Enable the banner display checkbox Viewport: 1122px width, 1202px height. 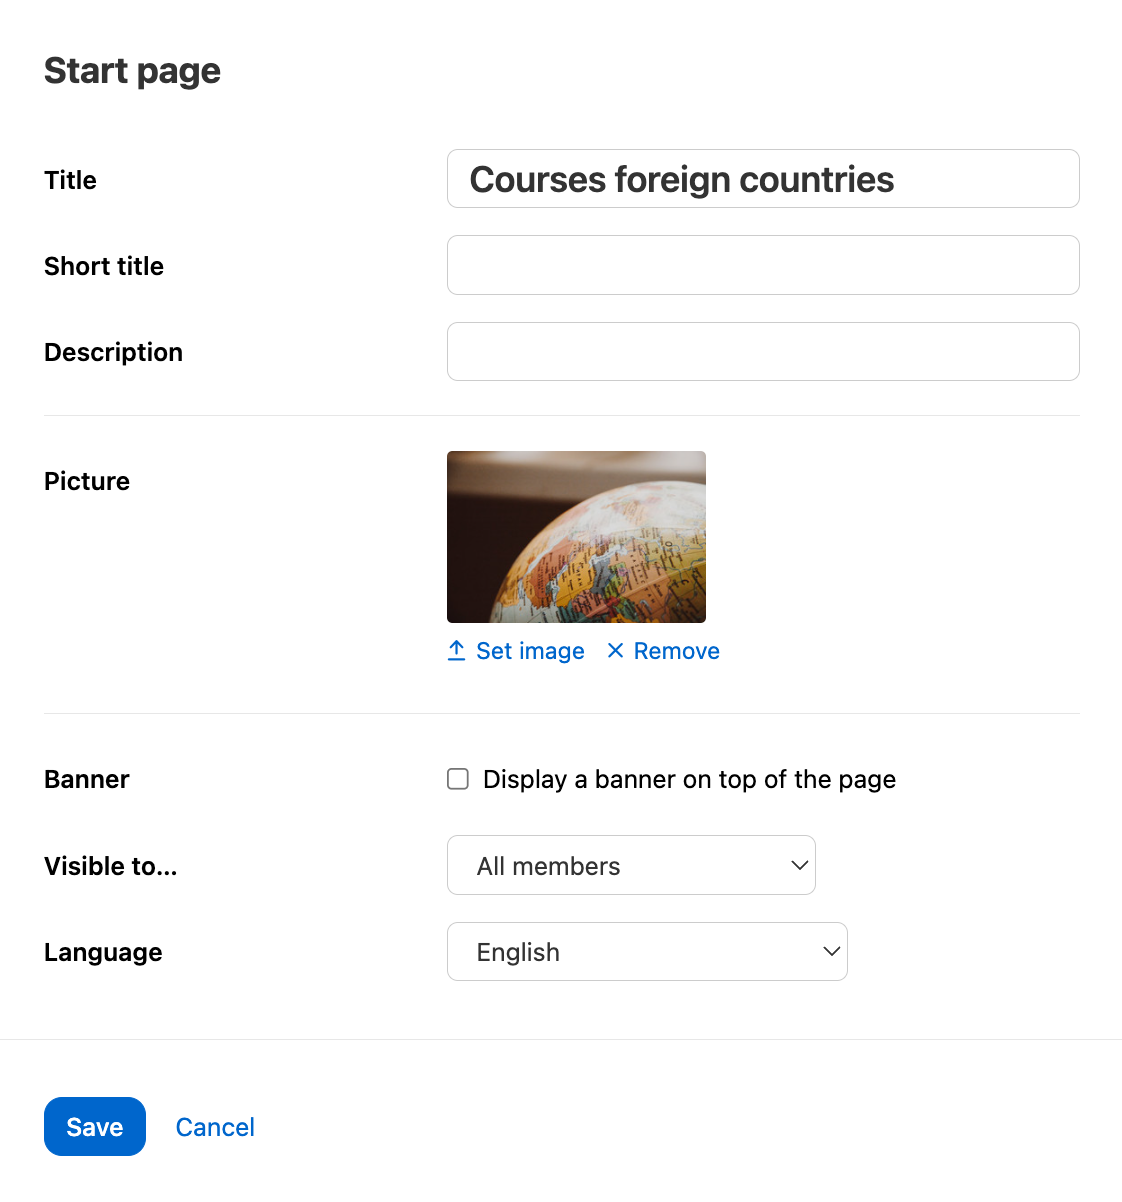tap(458, 779)
